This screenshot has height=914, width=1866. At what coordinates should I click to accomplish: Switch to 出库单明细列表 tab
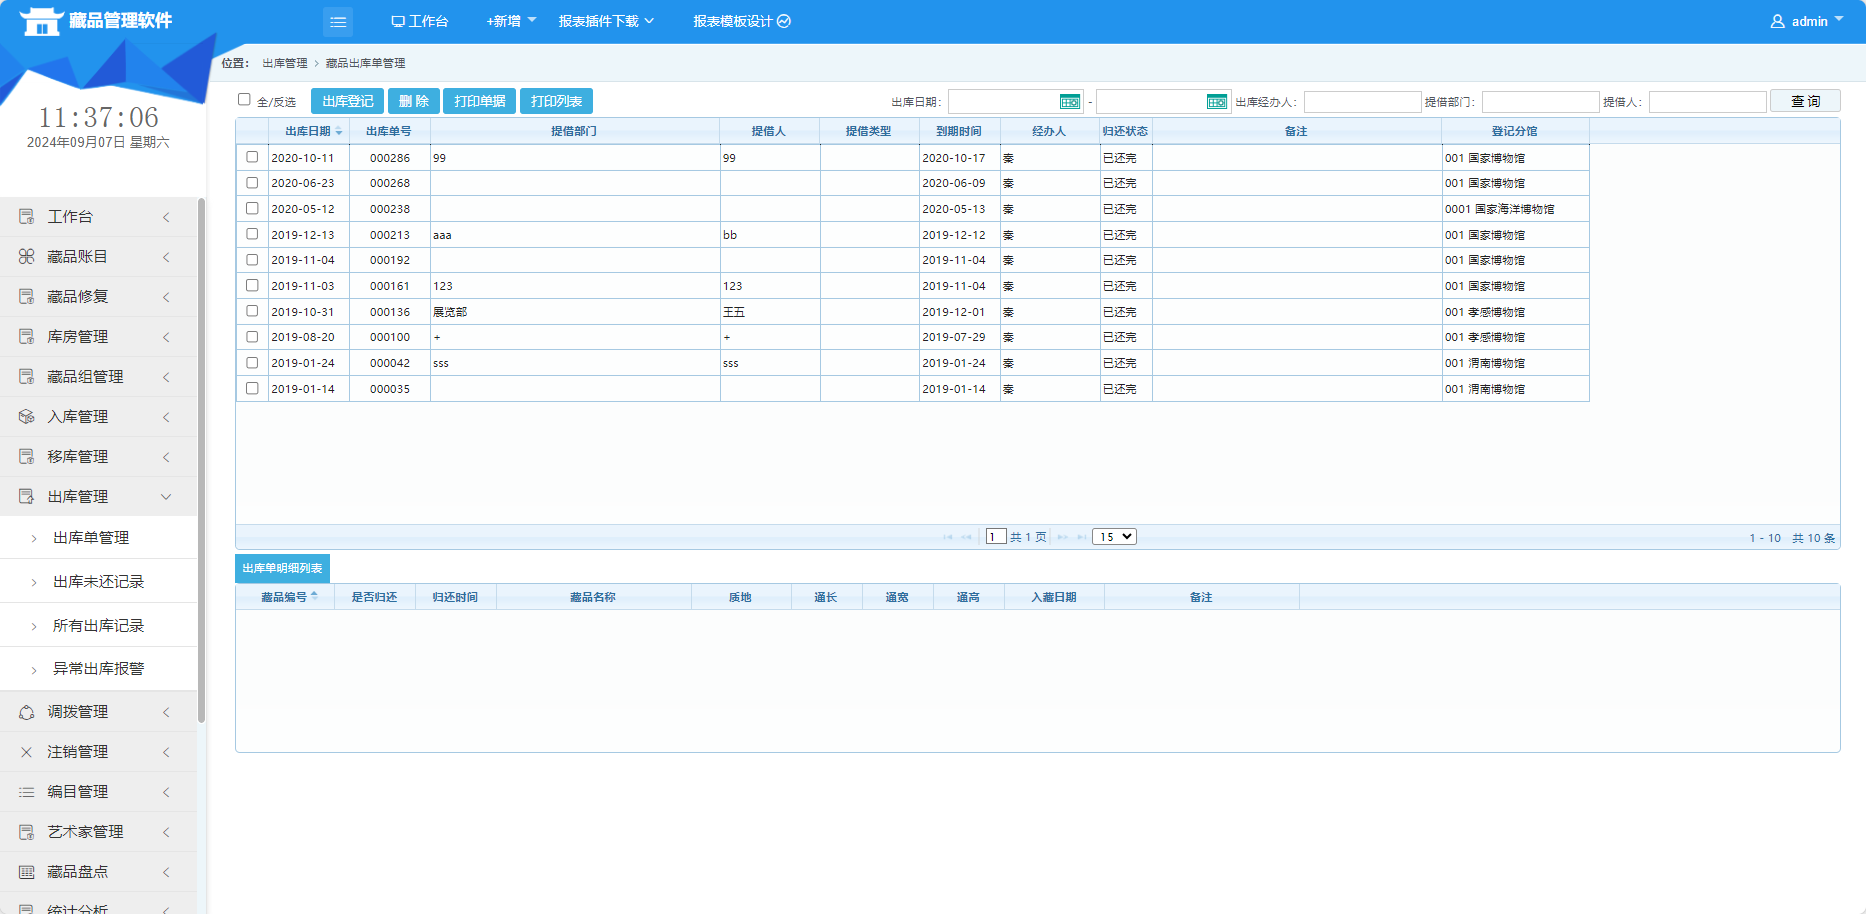tap(282, 568)
